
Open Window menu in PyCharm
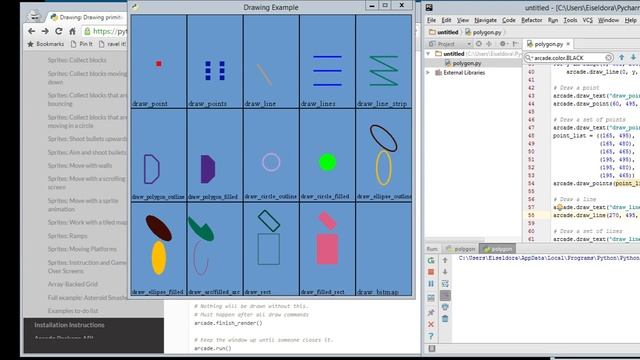tap(608, 20)
